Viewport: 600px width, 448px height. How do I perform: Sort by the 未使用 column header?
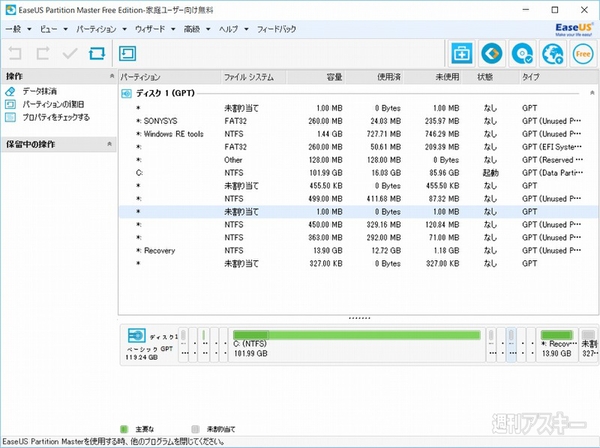[433, 77]
